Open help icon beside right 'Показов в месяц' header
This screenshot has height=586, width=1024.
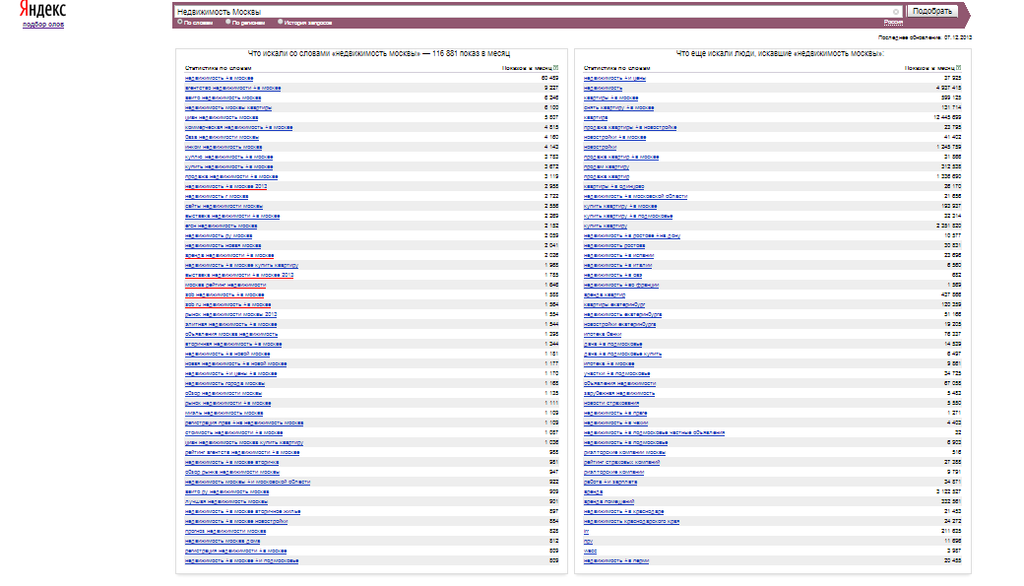tap(959, 68)
